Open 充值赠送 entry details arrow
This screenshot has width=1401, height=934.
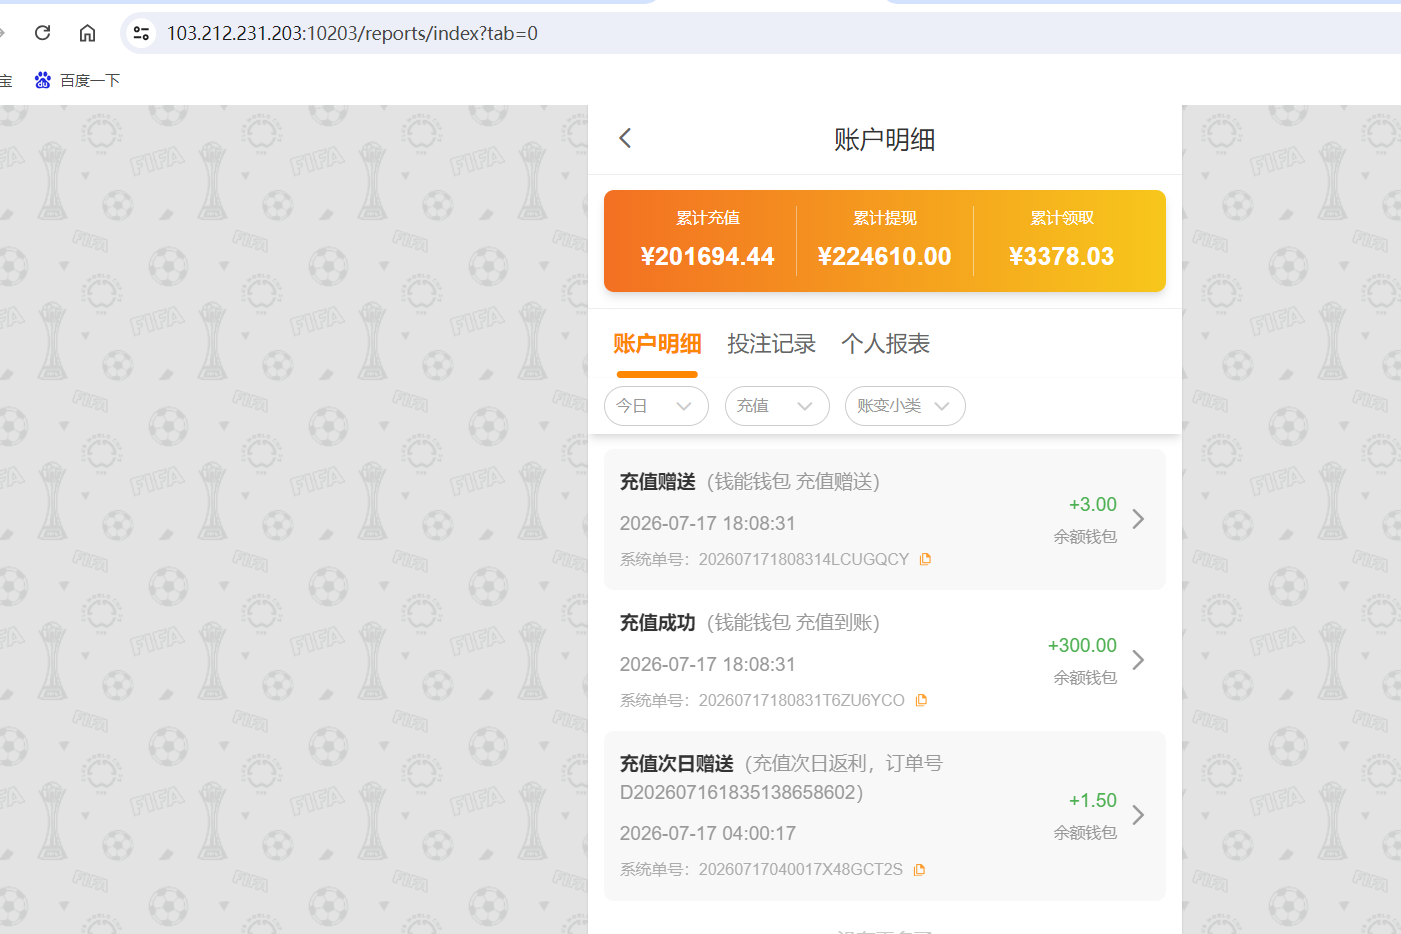coord(1138,519)
